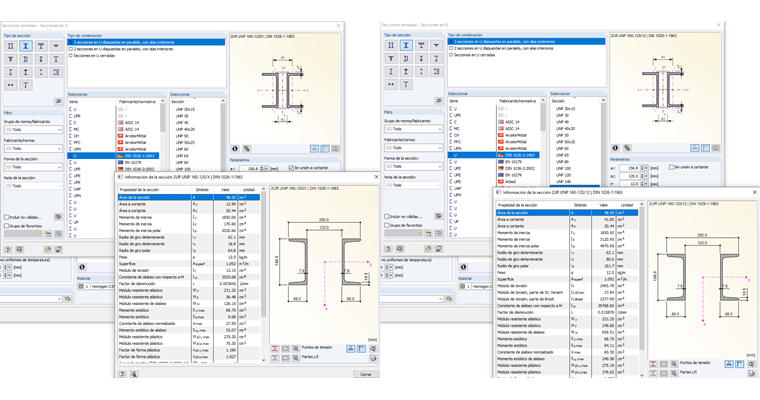
Task: Tick 'Grupo de favoritos' in left window
Action: pos(7,226)
